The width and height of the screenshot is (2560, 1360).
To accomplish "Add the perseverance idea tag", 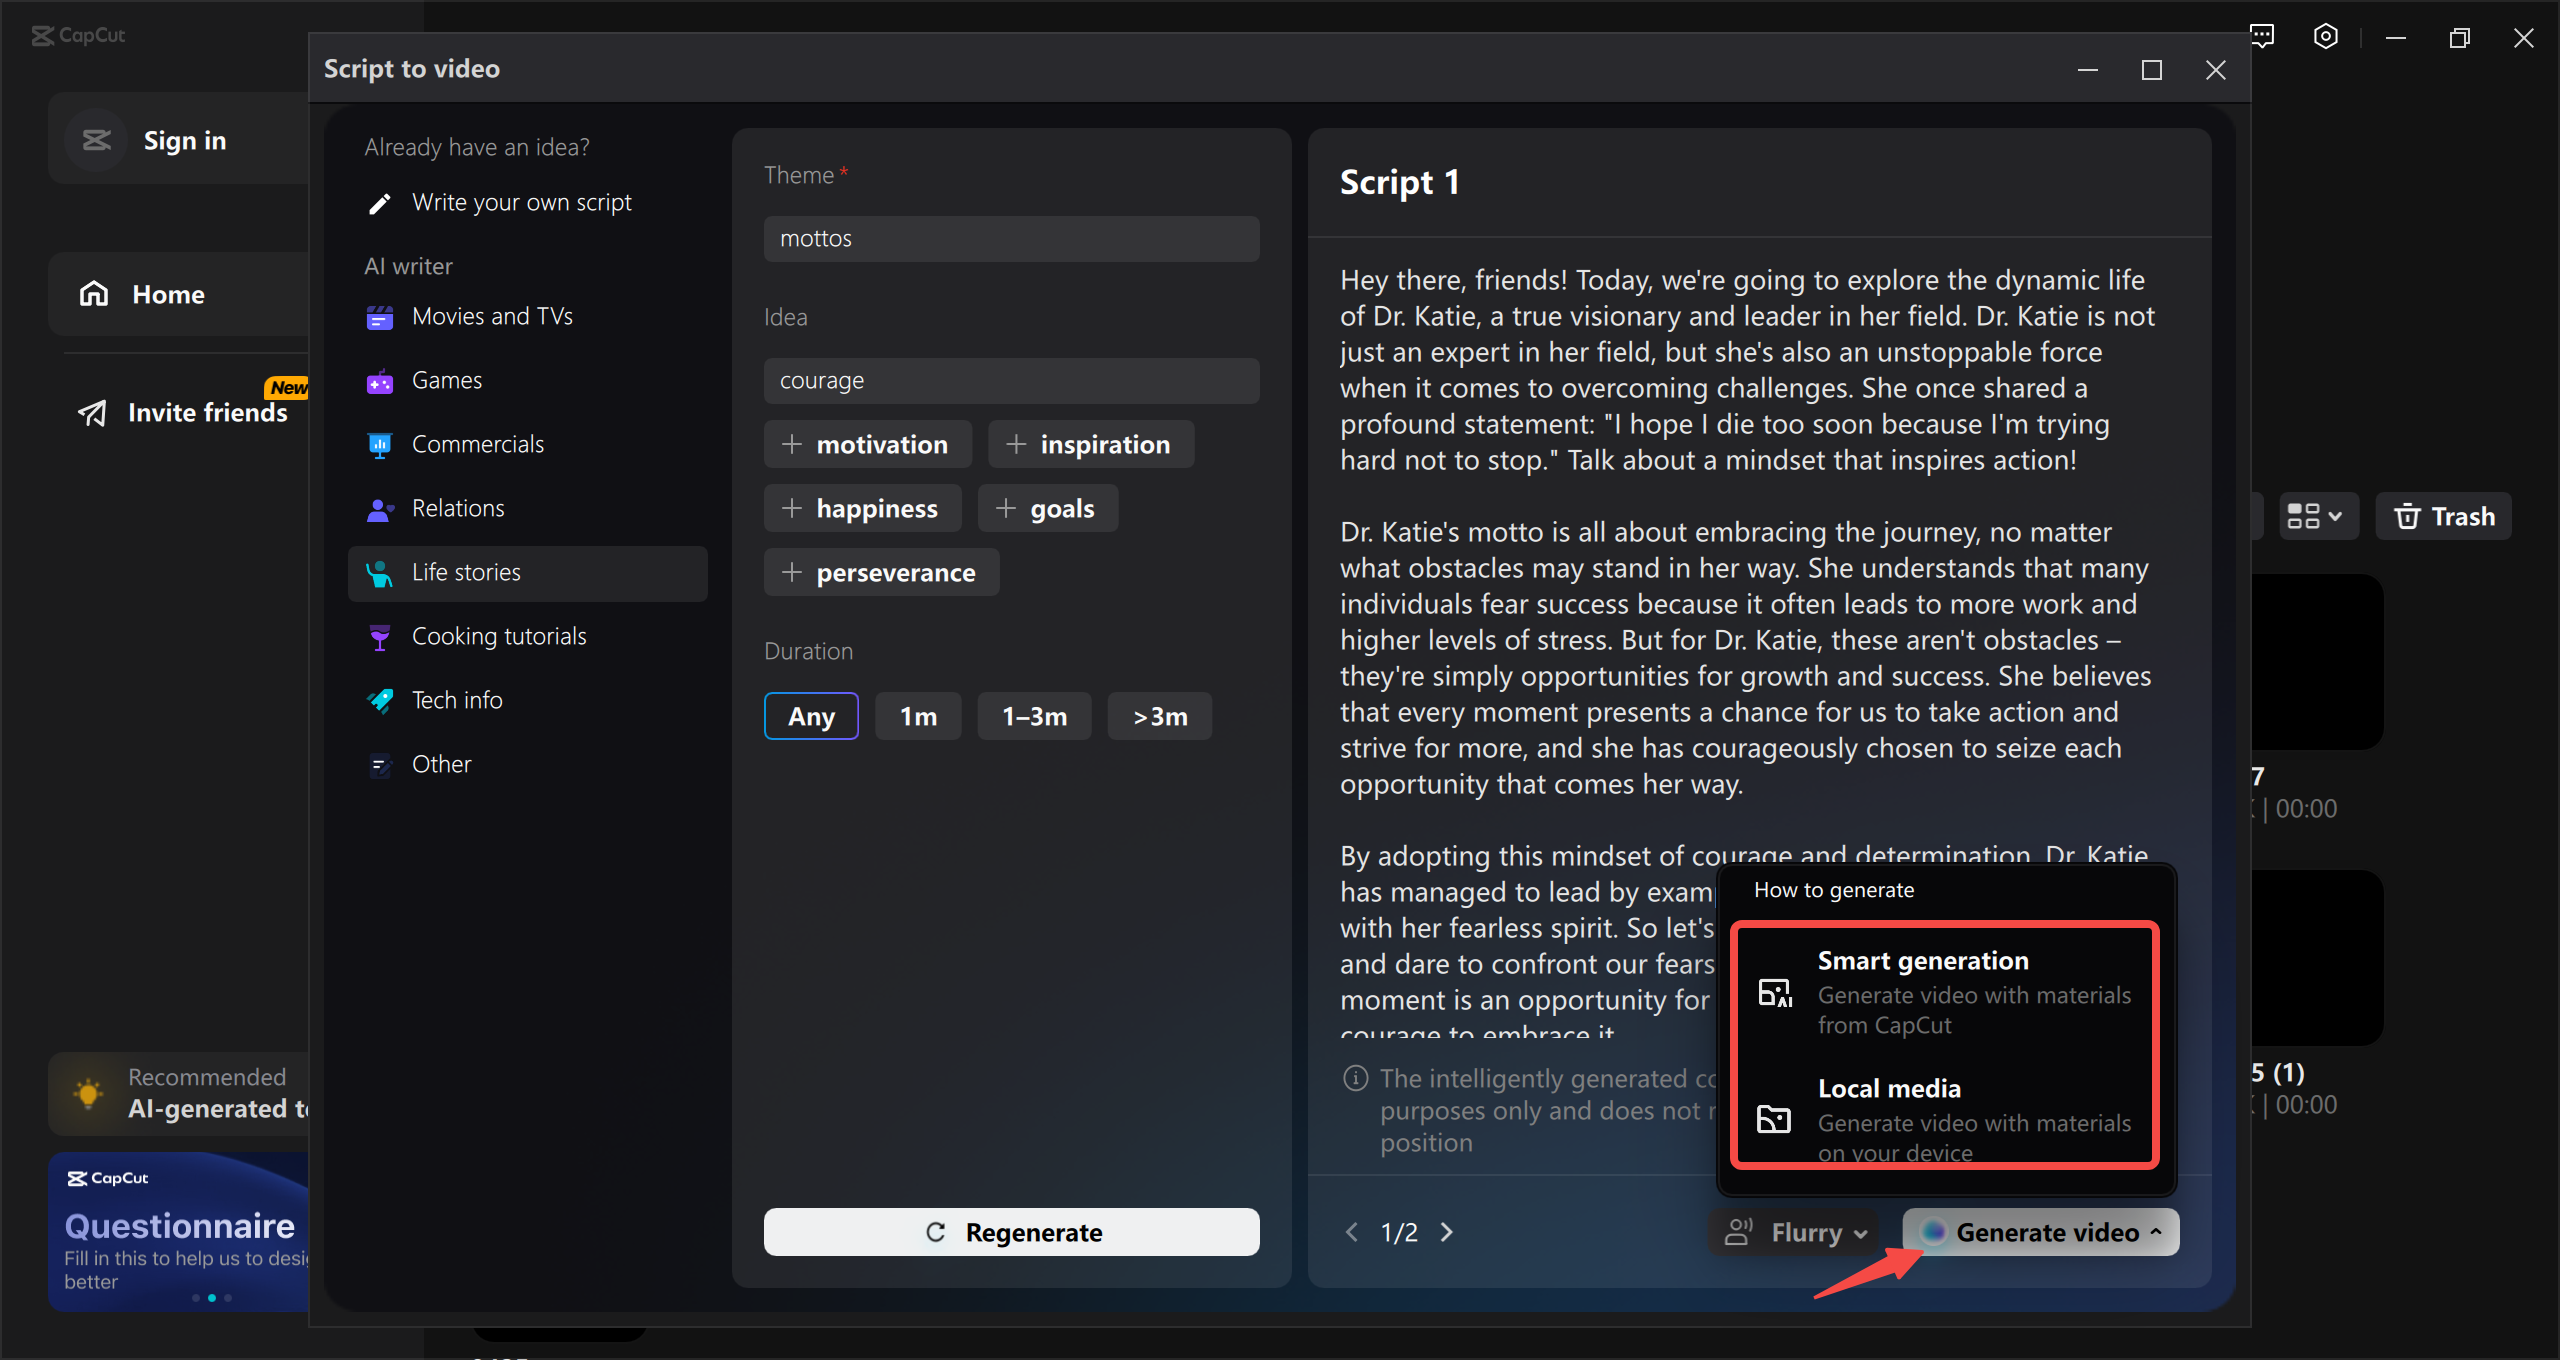I will (881, 572).
